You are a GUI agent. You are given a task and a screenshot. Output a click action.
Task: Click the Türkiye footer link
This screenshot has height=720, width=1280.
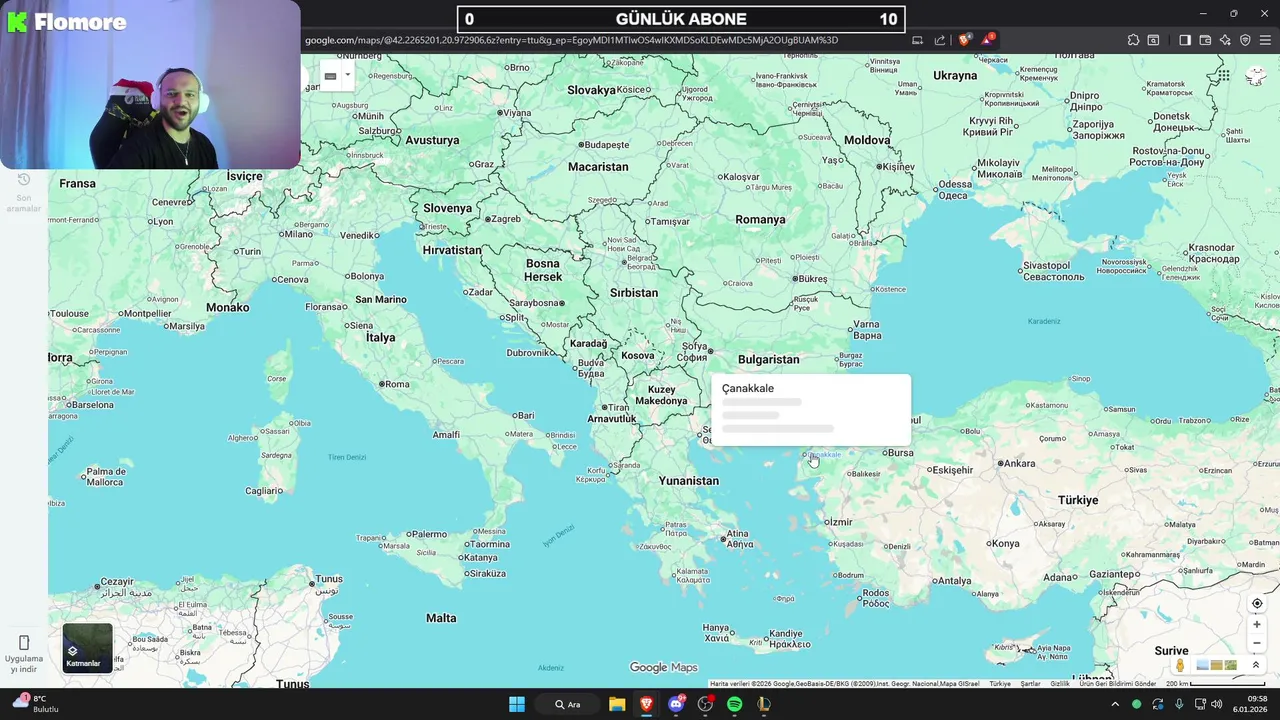tap(1000, 684)
